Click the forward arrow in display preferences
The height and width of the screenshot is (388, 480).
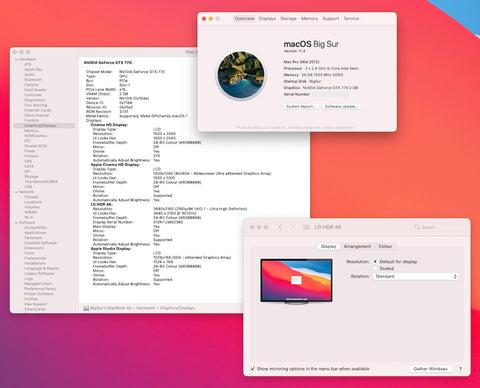point(293,227)
